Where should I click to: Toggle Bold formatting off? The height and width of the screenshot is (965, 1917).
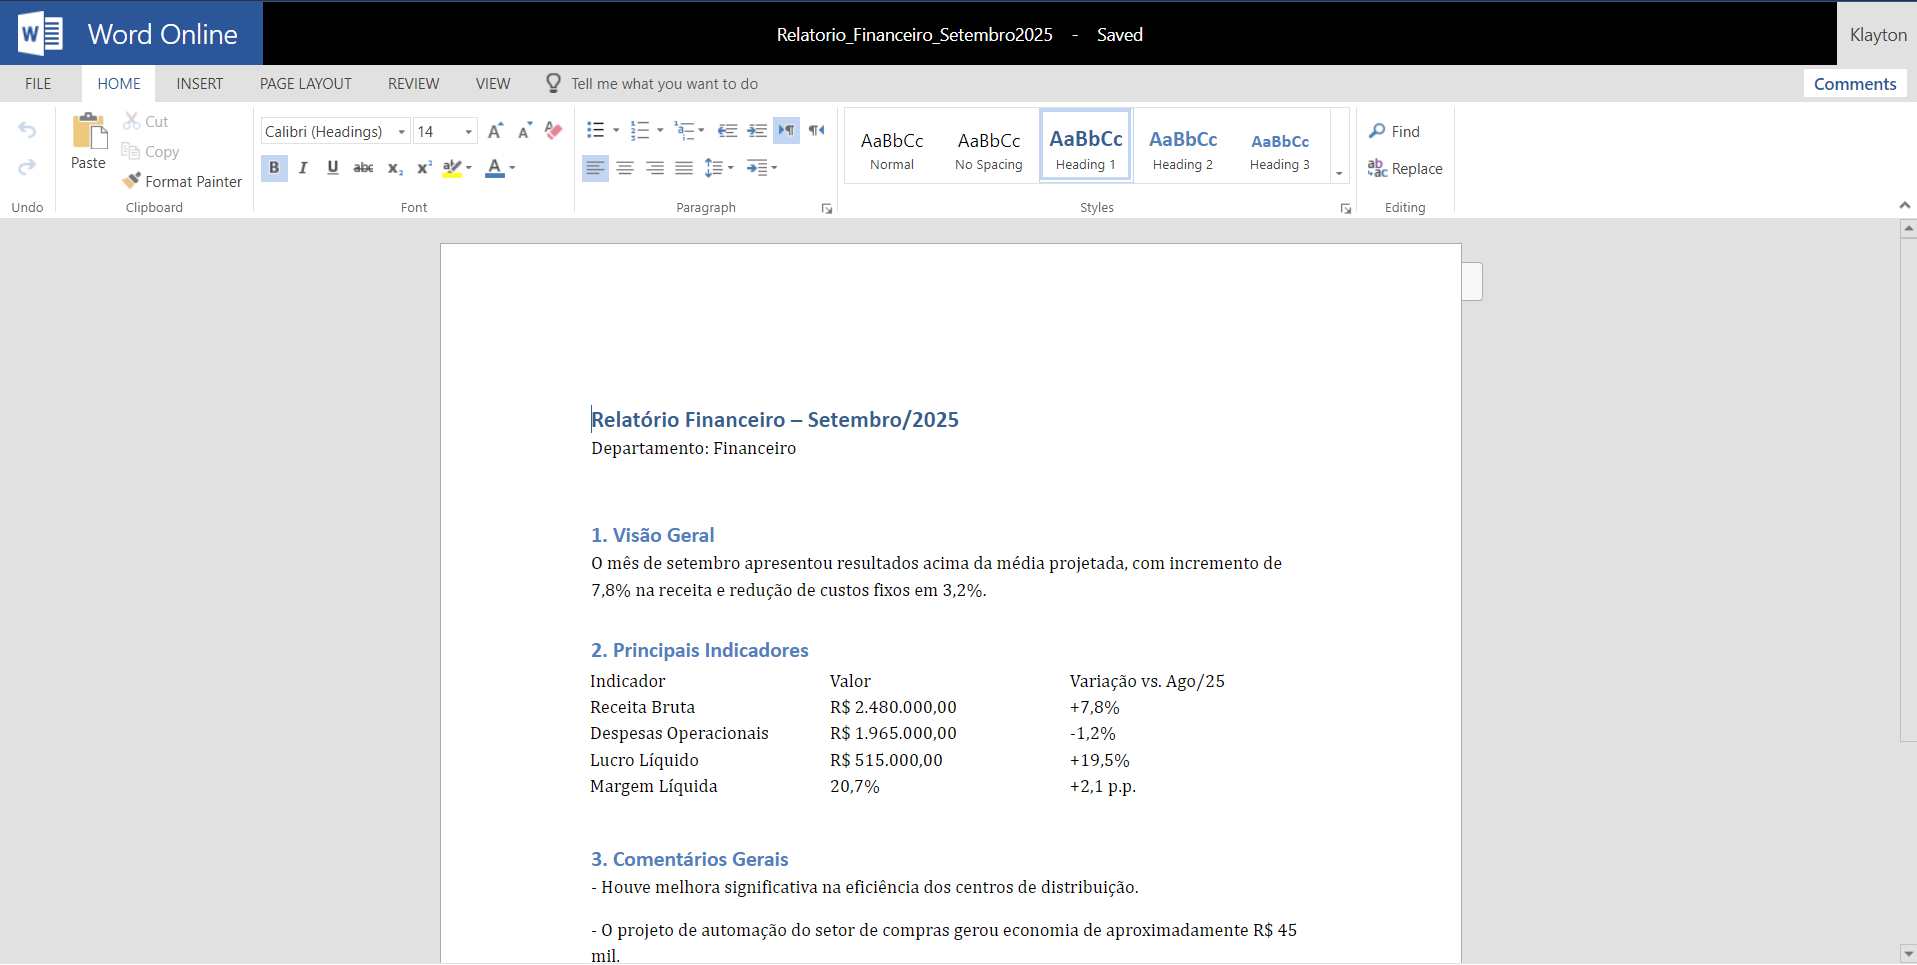[x=274, y=168]
